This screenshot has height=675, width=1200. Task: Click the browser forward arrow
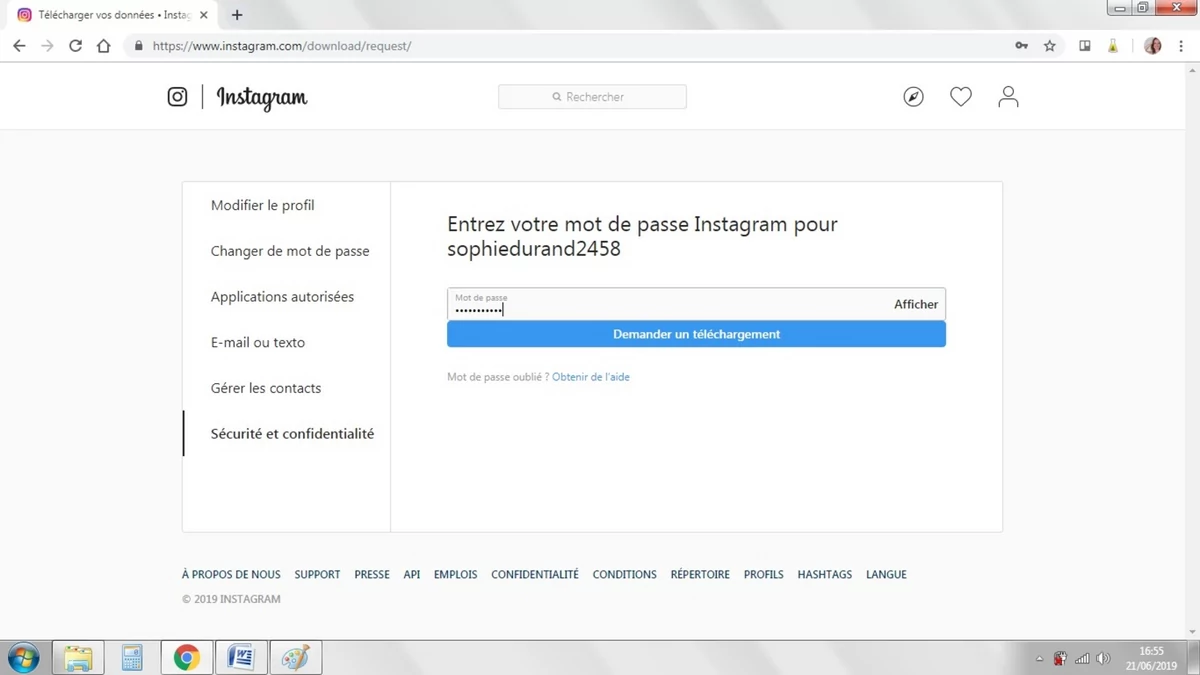(47, 46)
